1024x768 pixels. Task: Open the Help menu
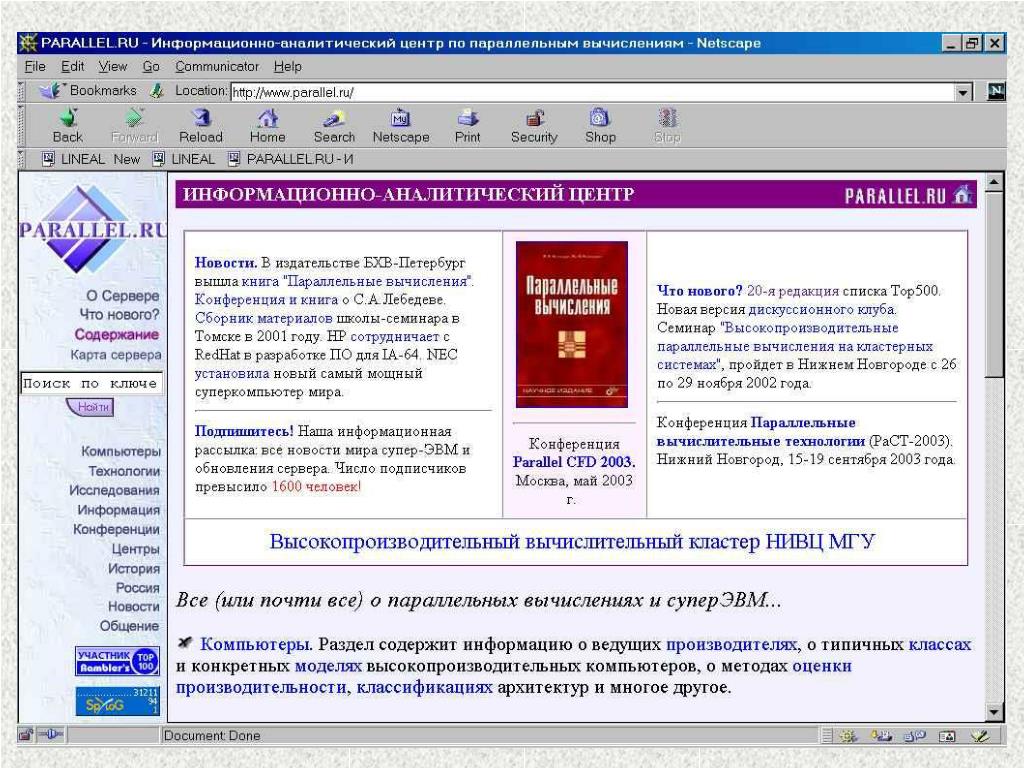(287, 67)
